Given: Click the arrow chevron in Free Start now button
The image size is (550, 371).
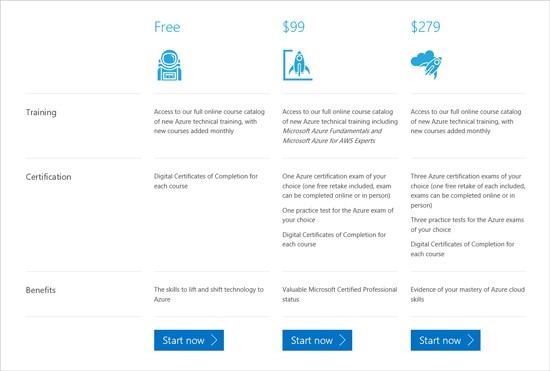Looking at the screenshot, I should click(x=214, y=340).
